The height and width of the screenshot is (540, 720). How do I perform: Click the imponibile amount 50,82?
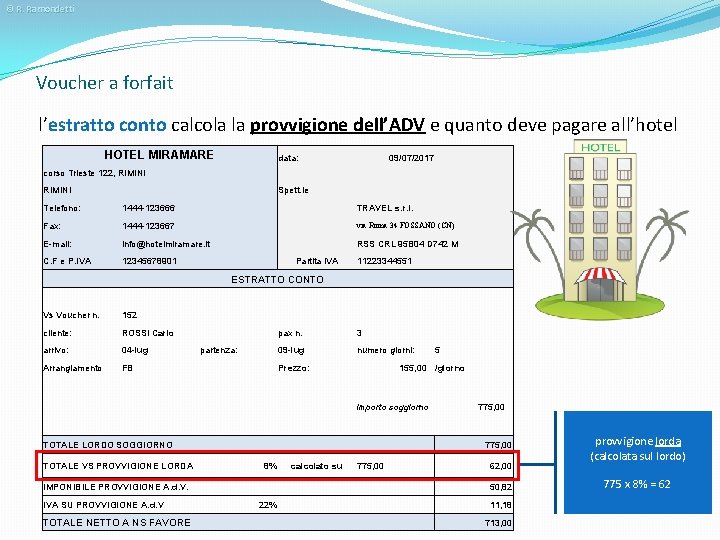(x=500, y=487)
